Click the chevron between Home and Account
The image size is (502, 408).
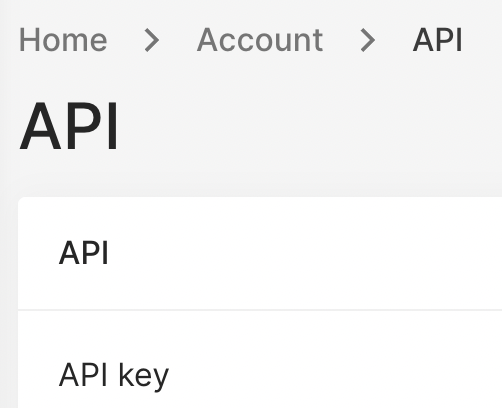[x=152, y=40]
